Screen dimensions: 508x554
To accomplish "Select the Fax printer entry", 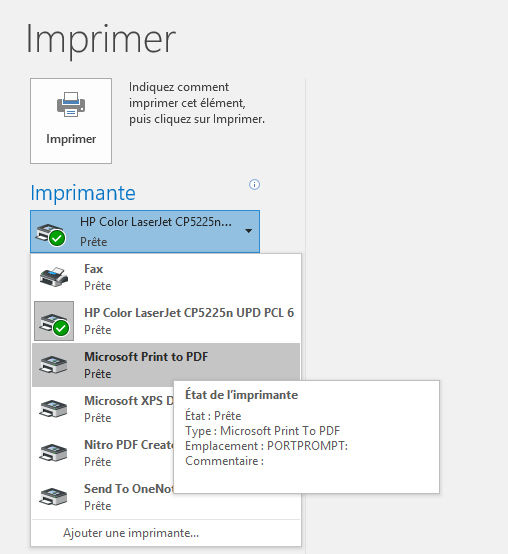I will [166, 277].
